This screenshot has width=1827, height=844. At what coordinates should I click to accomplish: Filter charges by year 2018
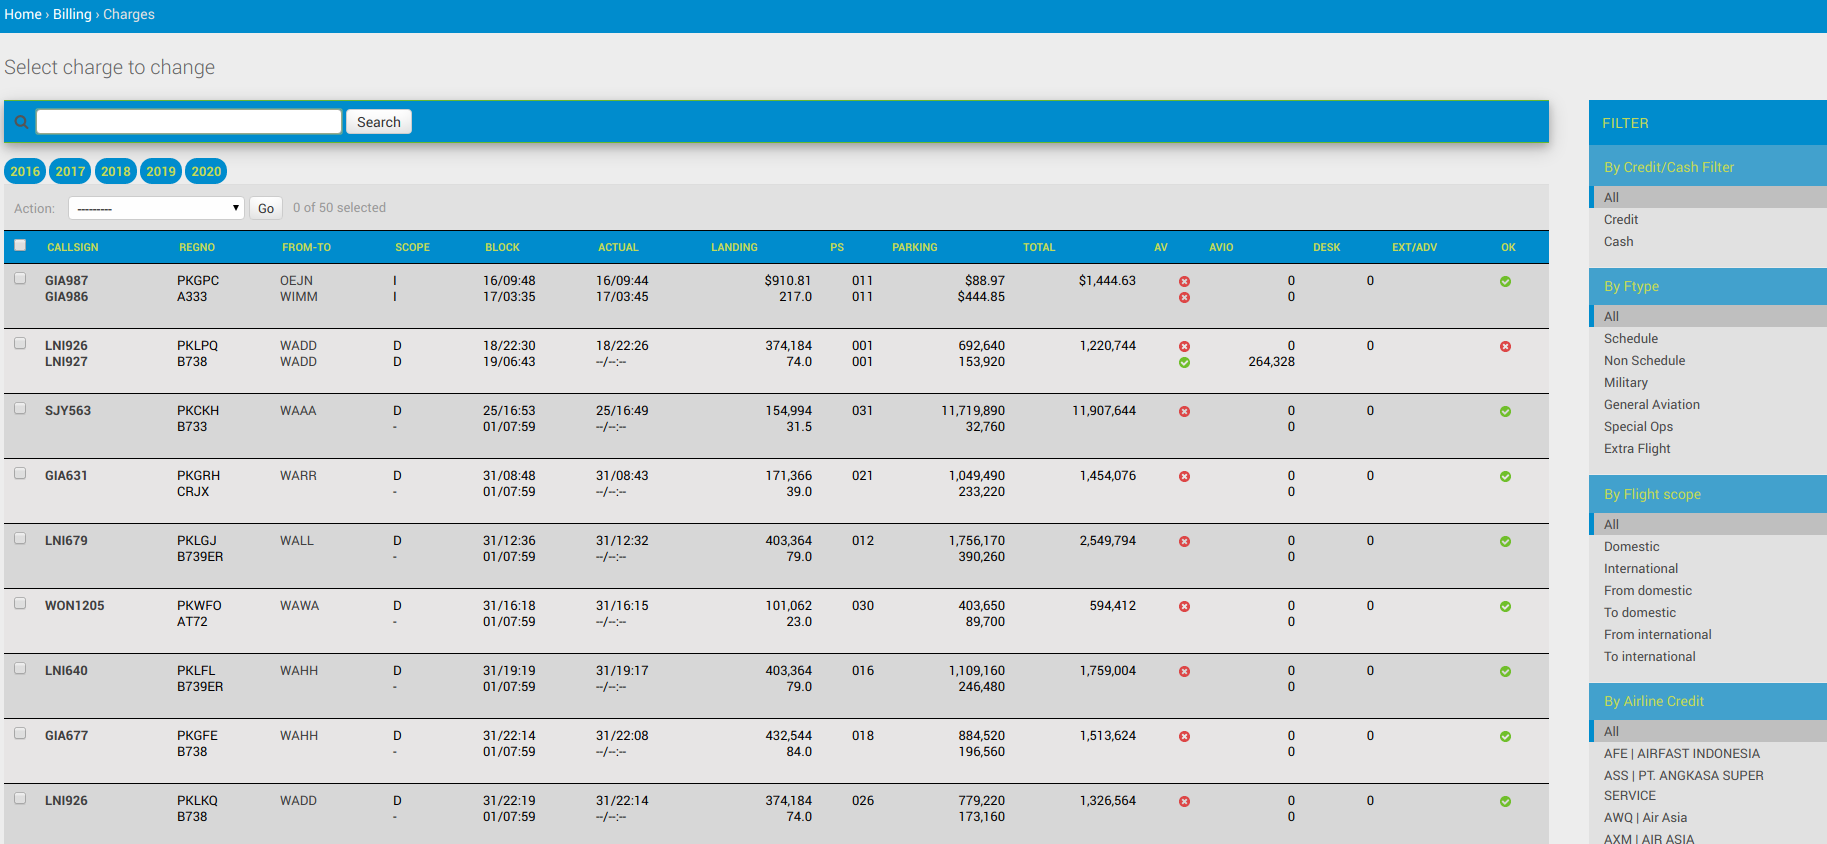[x=116, y=171]
